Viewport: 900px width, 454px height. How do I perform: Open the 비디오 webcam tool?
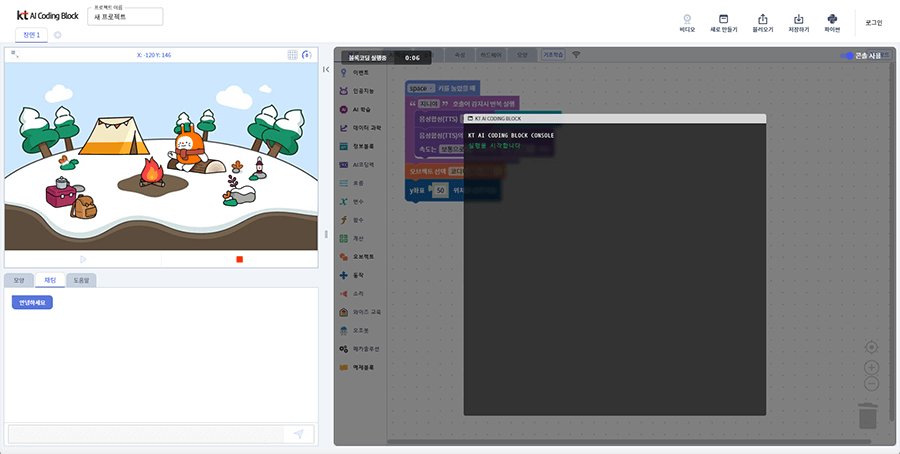pos(687,24)
